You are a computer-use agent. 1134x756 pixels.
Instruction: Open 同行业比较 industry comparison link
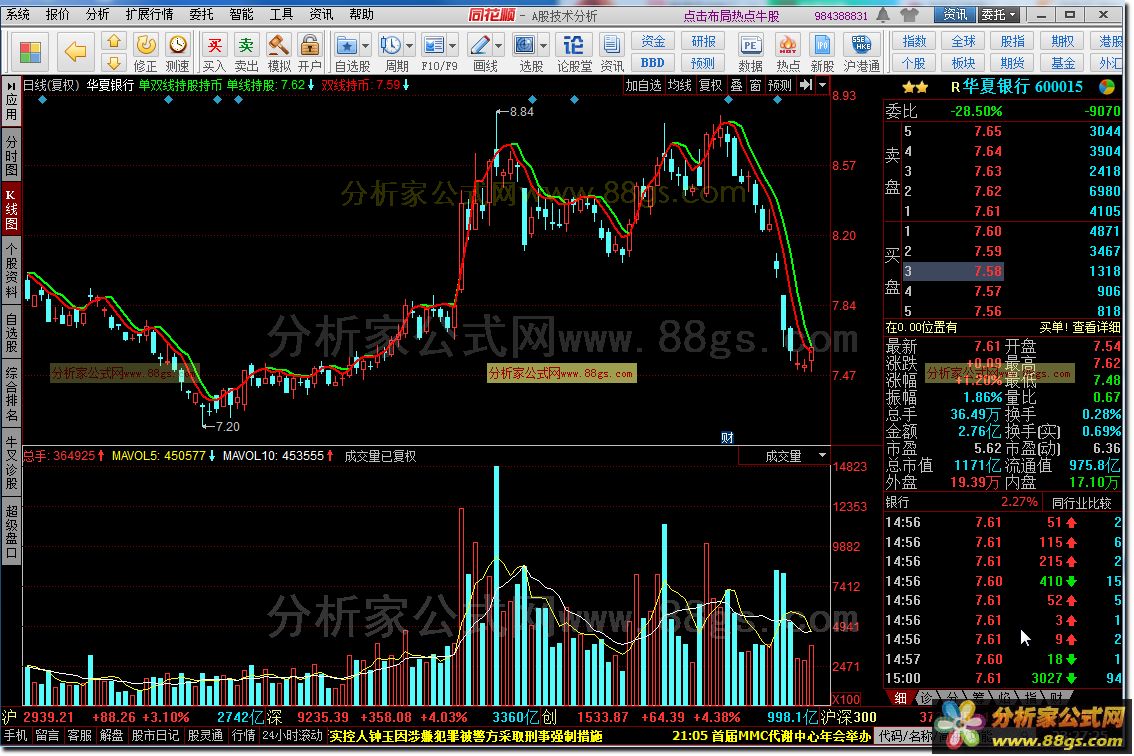[x=1081, y=503]
